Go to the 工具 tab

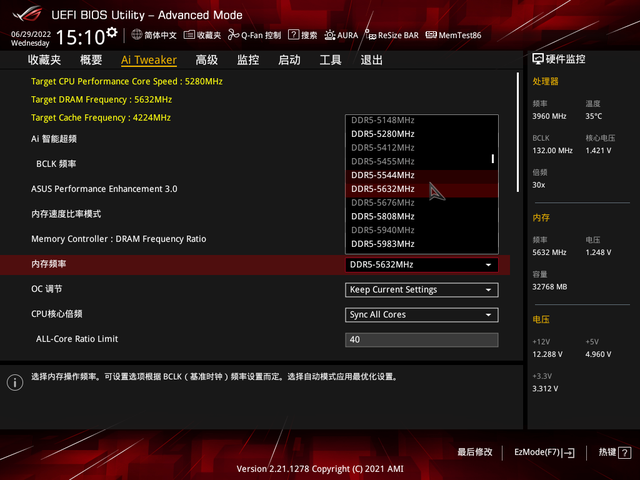coord(330,60)
